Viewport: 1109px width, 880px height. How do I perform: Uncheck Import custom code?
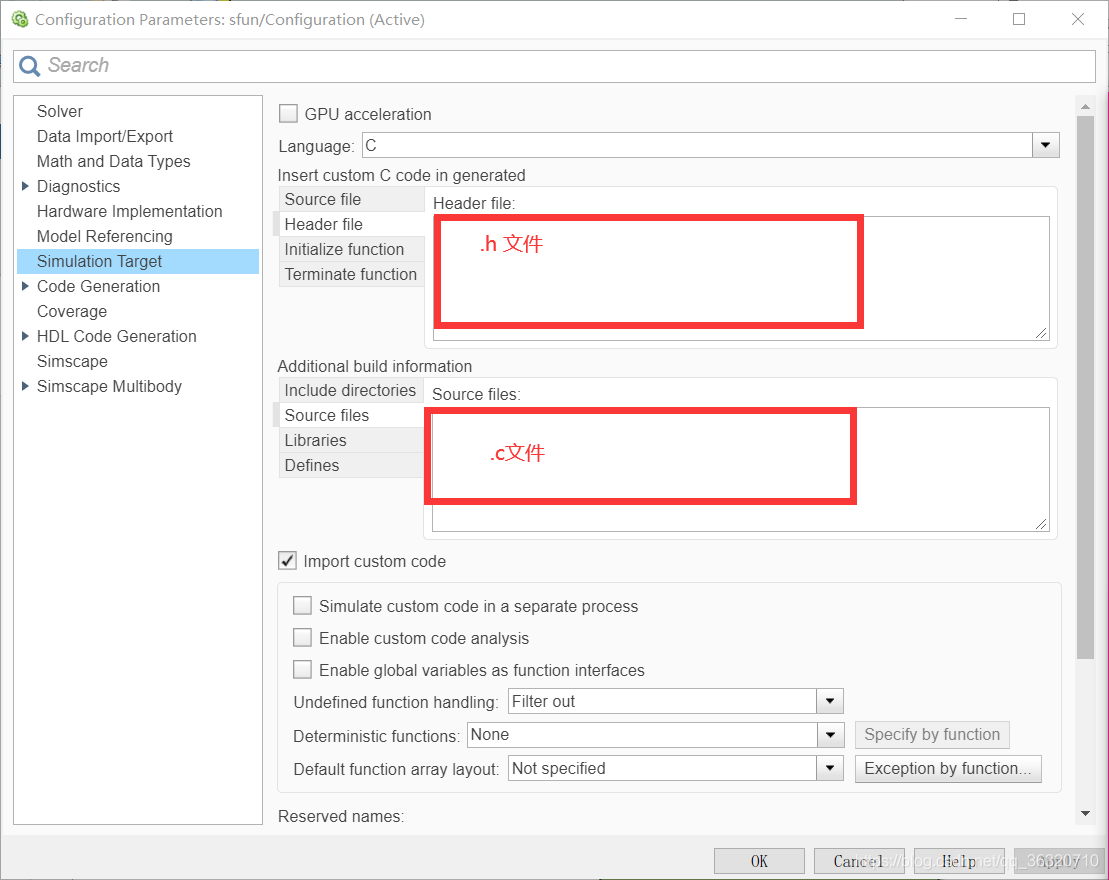click(287, 561)
